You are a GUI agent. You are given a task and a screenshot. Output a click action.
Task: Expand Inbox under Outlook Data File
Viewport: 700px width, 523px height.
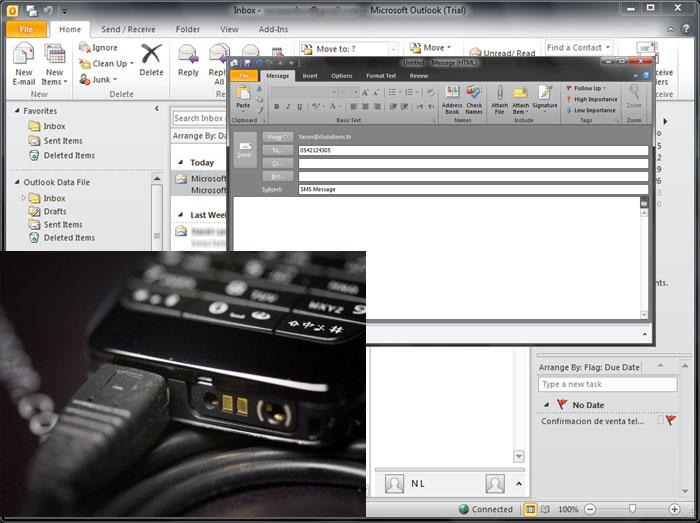(23, 198)
